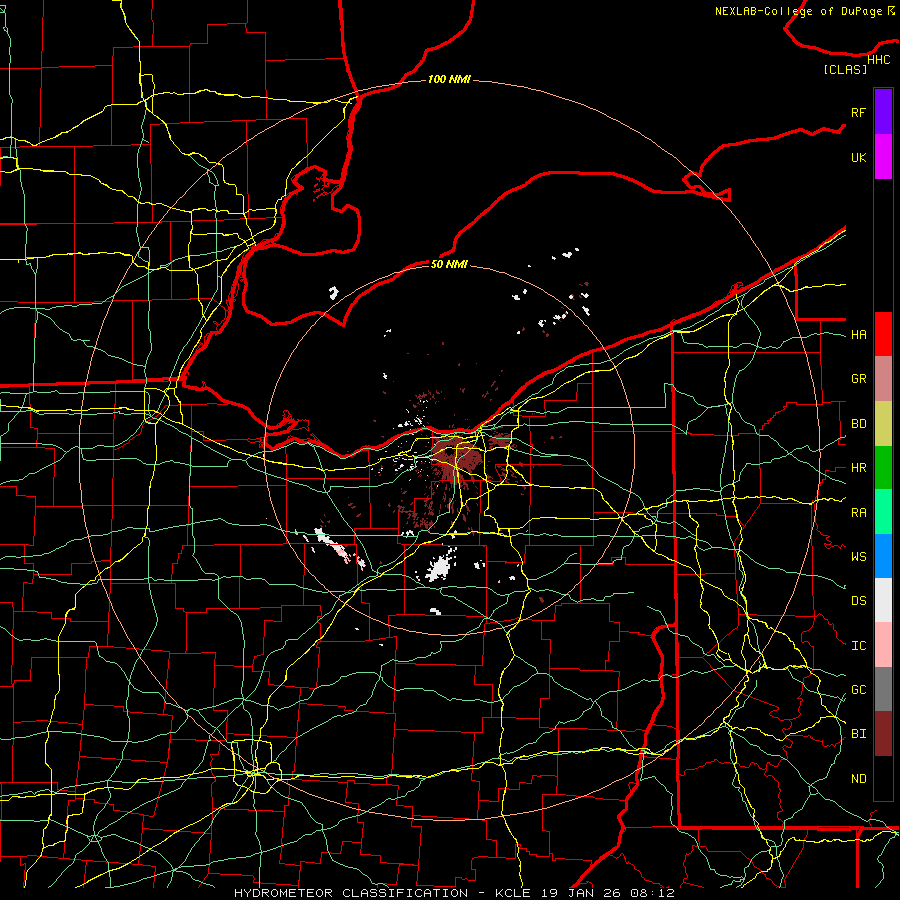The height and width of the screenshot is (900, 900).
Task: Click the DS legend label
Action: coord(859,601)
